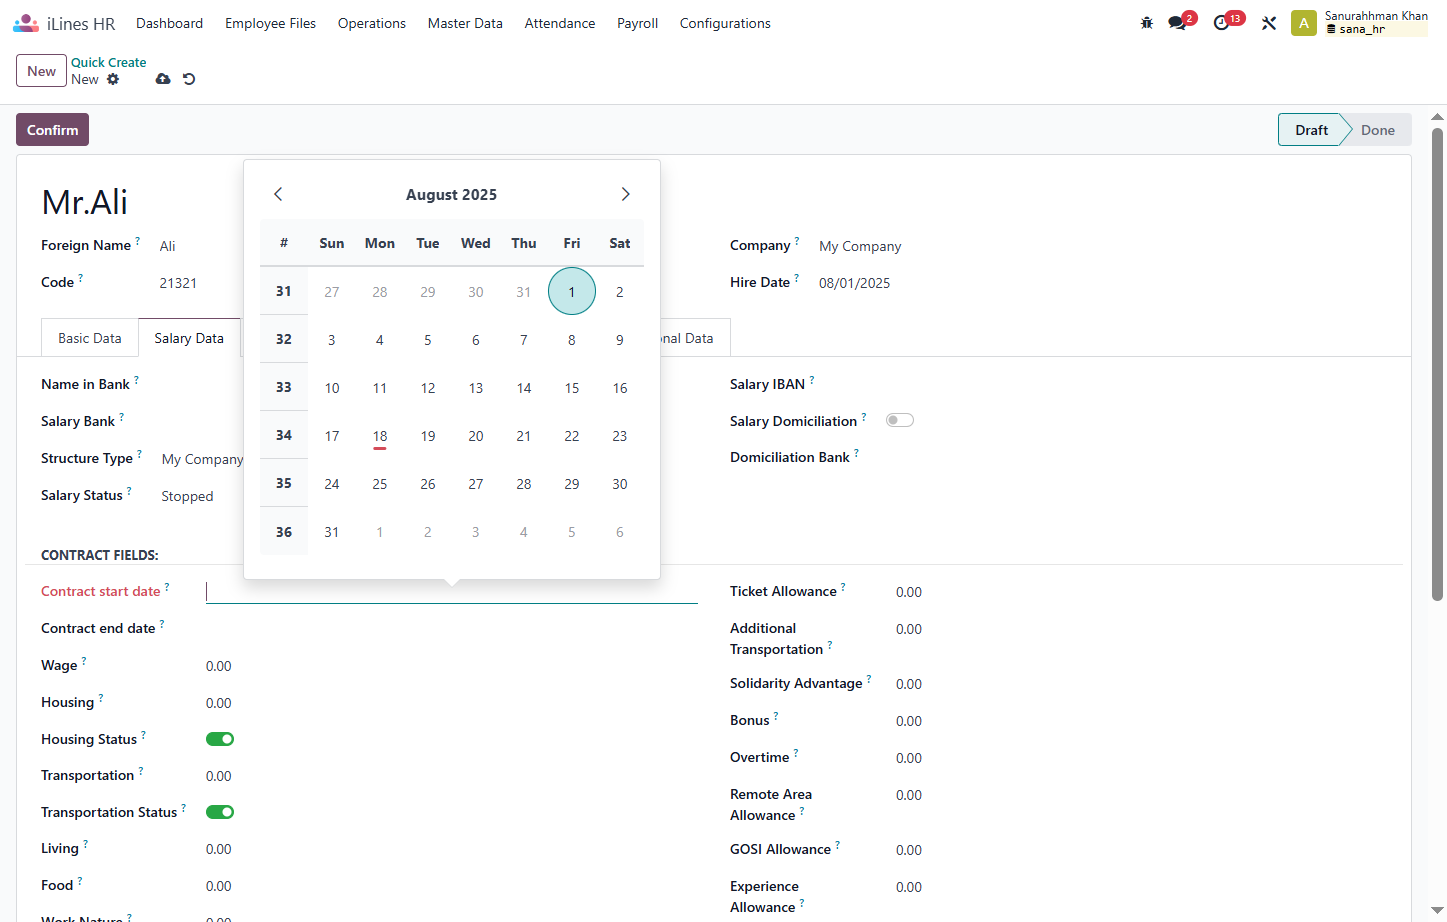
Task: Switch to the Basic Data tab
Action: point(90,338)
